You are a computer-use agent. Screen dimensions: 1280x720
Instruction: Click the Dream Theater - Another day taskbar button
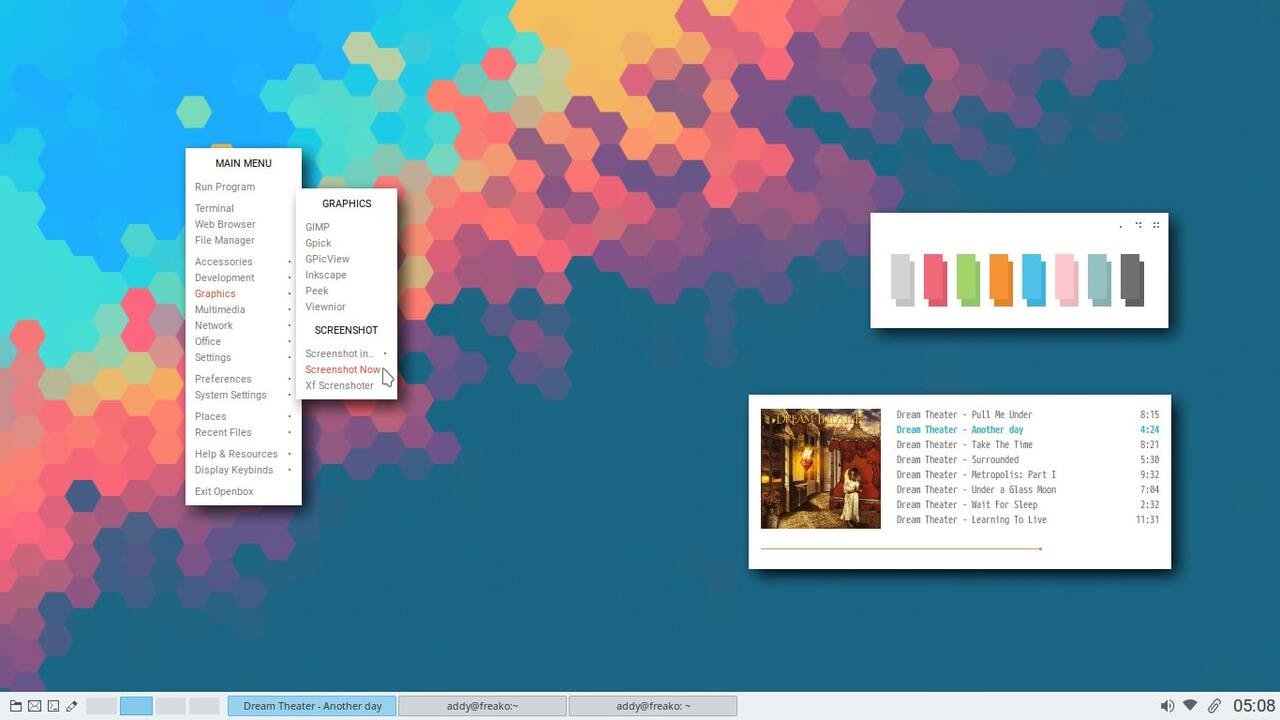(312, 706)
